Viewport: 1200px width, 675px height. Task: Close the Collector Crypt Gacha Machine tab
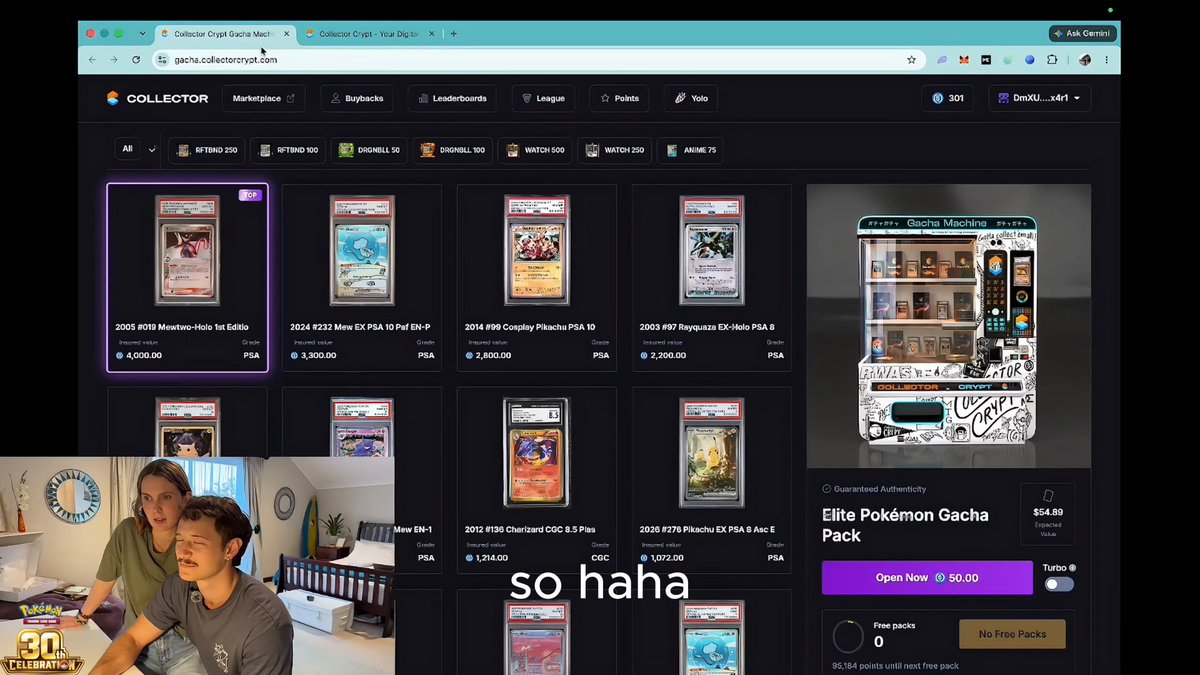click(x=287, y=34)
